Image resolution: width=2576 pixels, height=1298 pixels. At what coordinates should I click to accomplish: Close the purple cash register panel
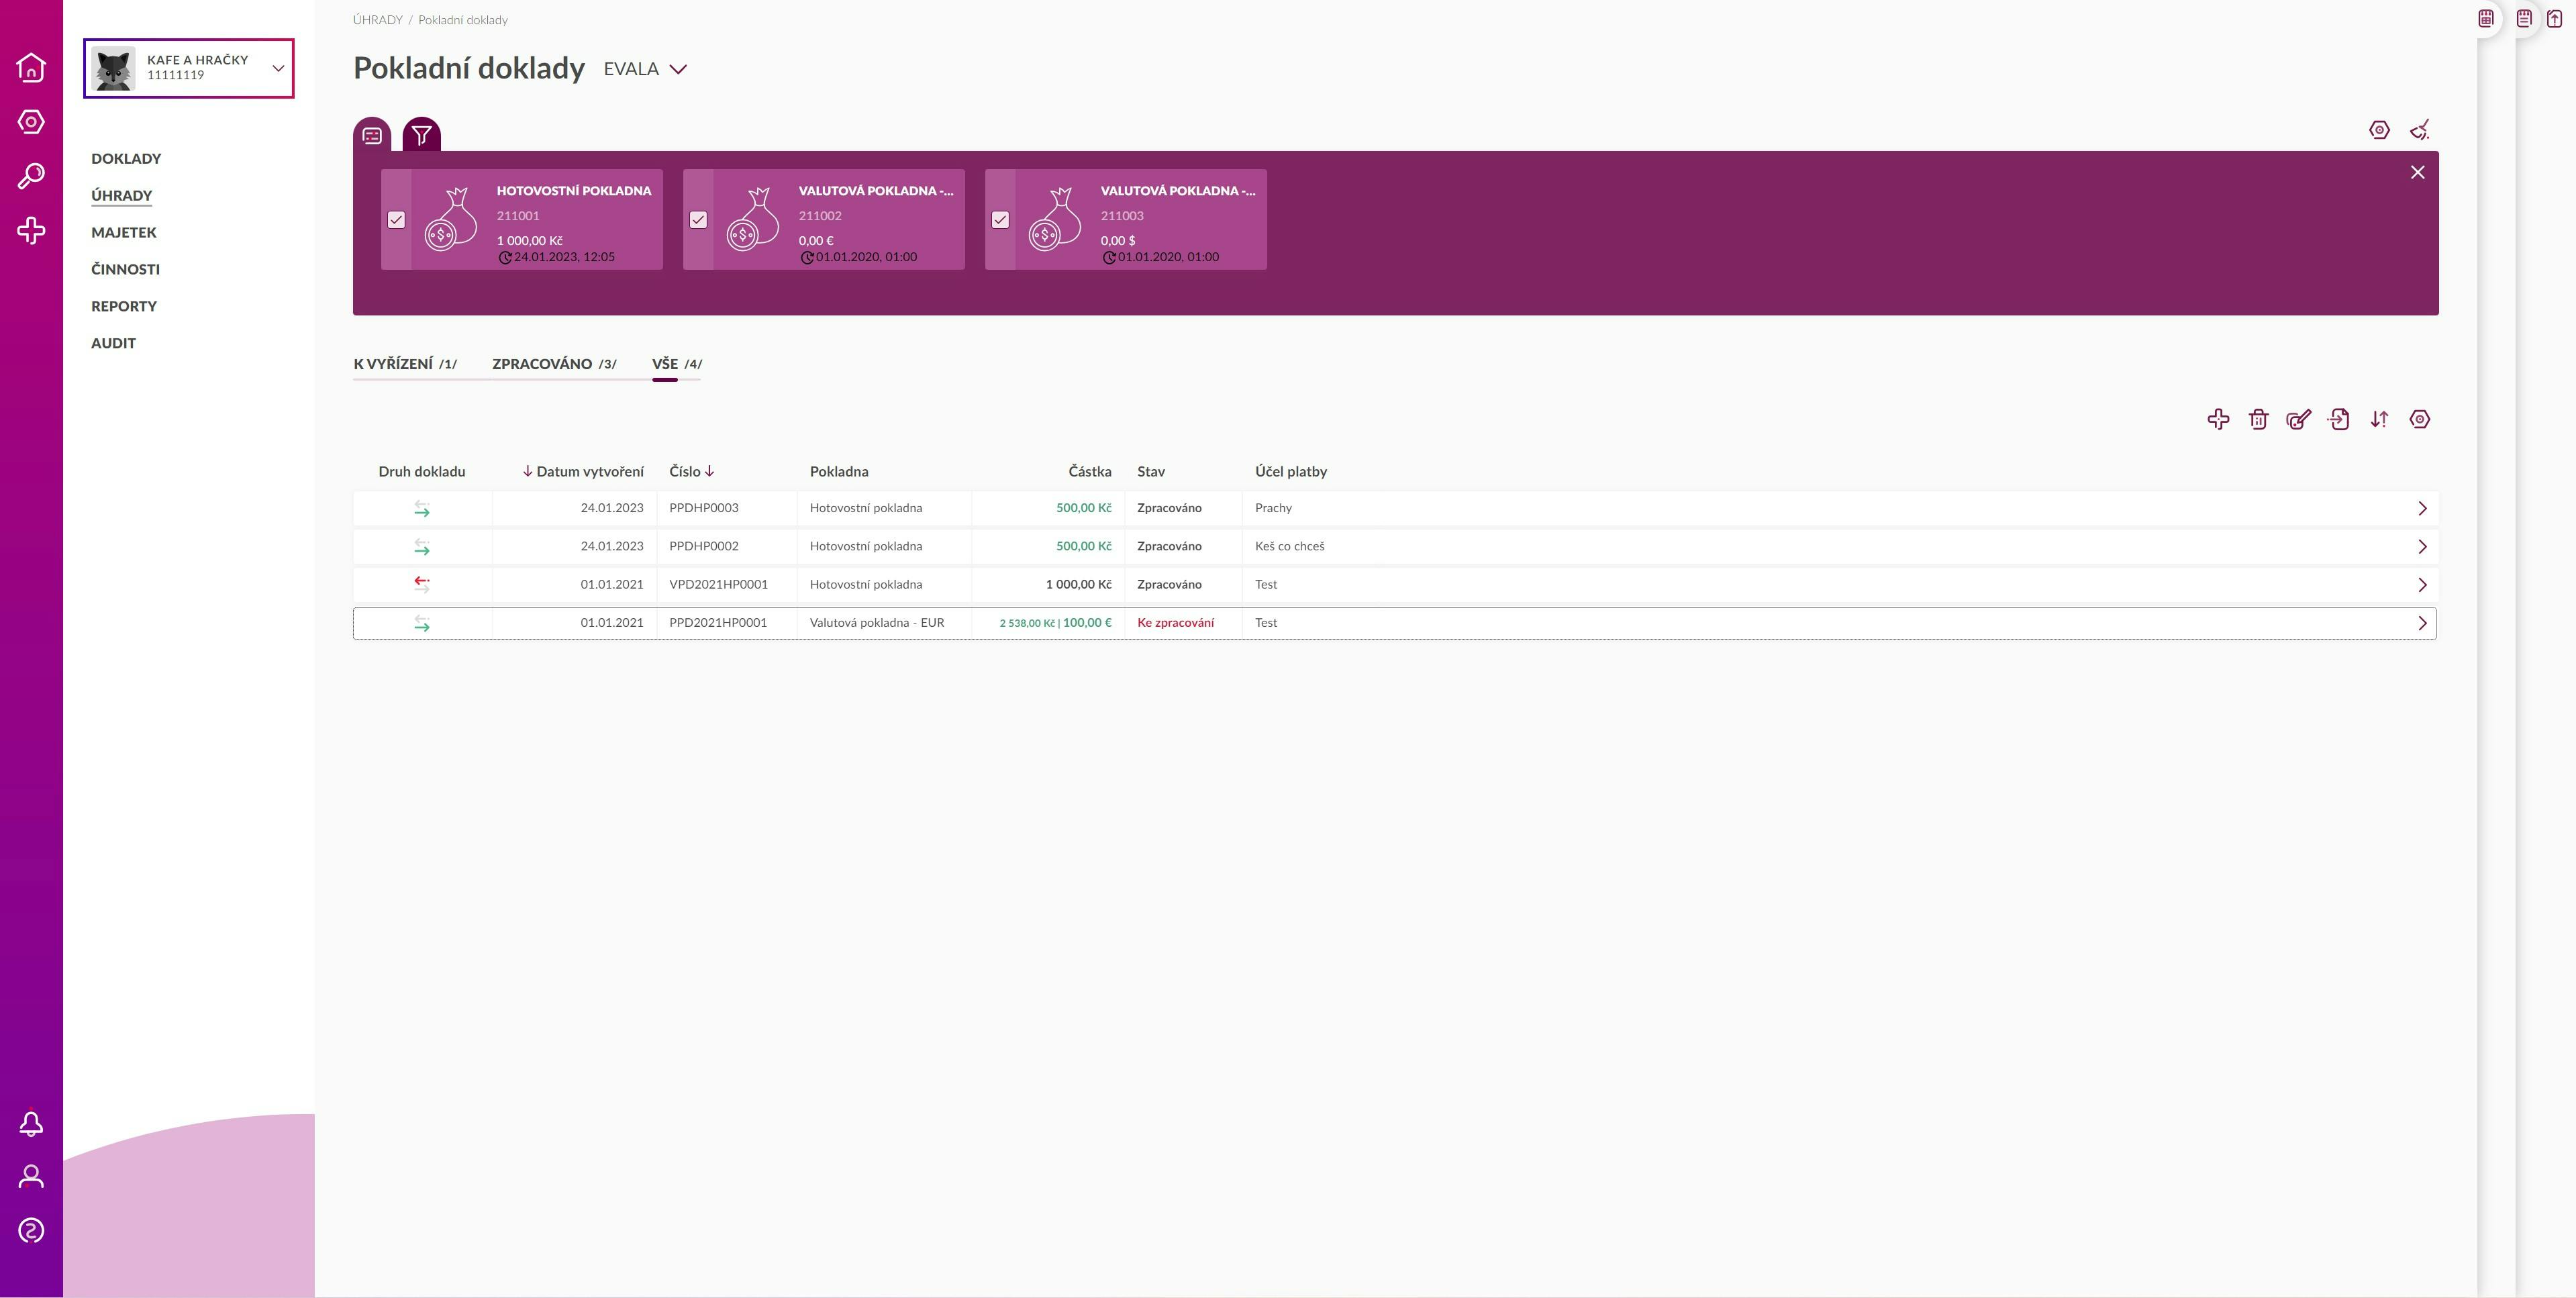(2417, 172)
